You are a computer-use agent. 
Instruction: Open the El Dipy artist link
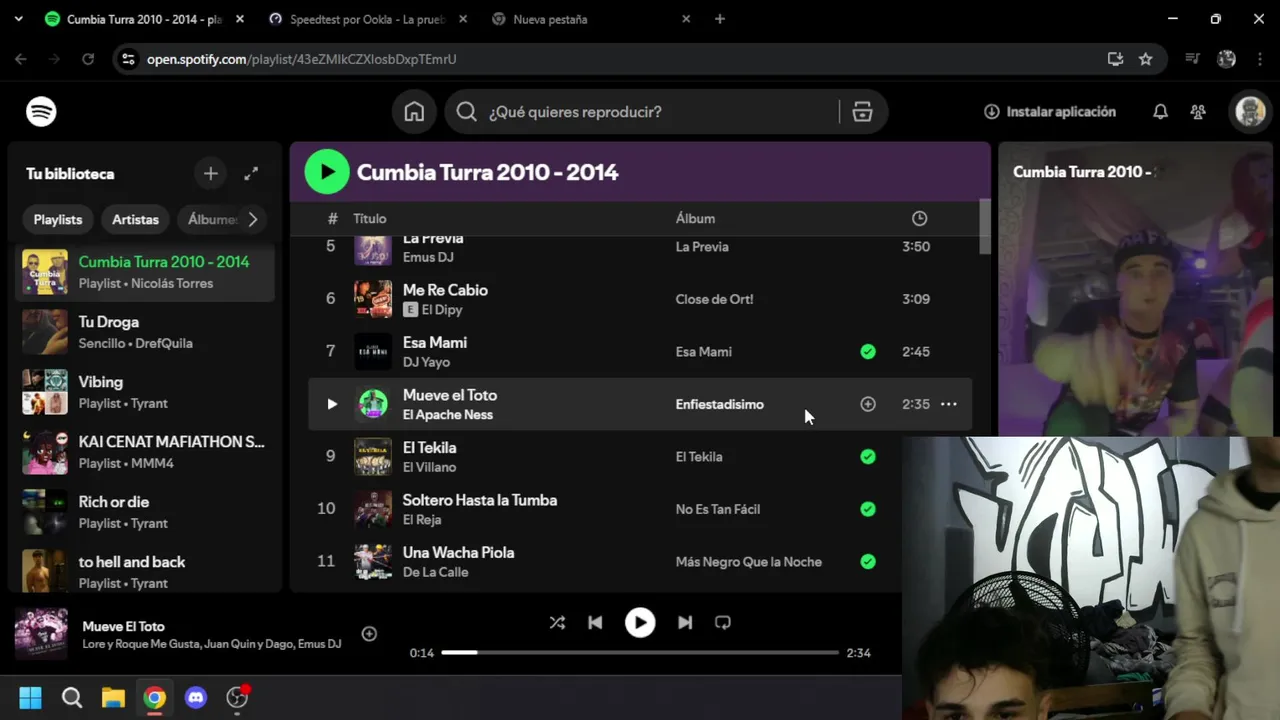click(442, 310)
